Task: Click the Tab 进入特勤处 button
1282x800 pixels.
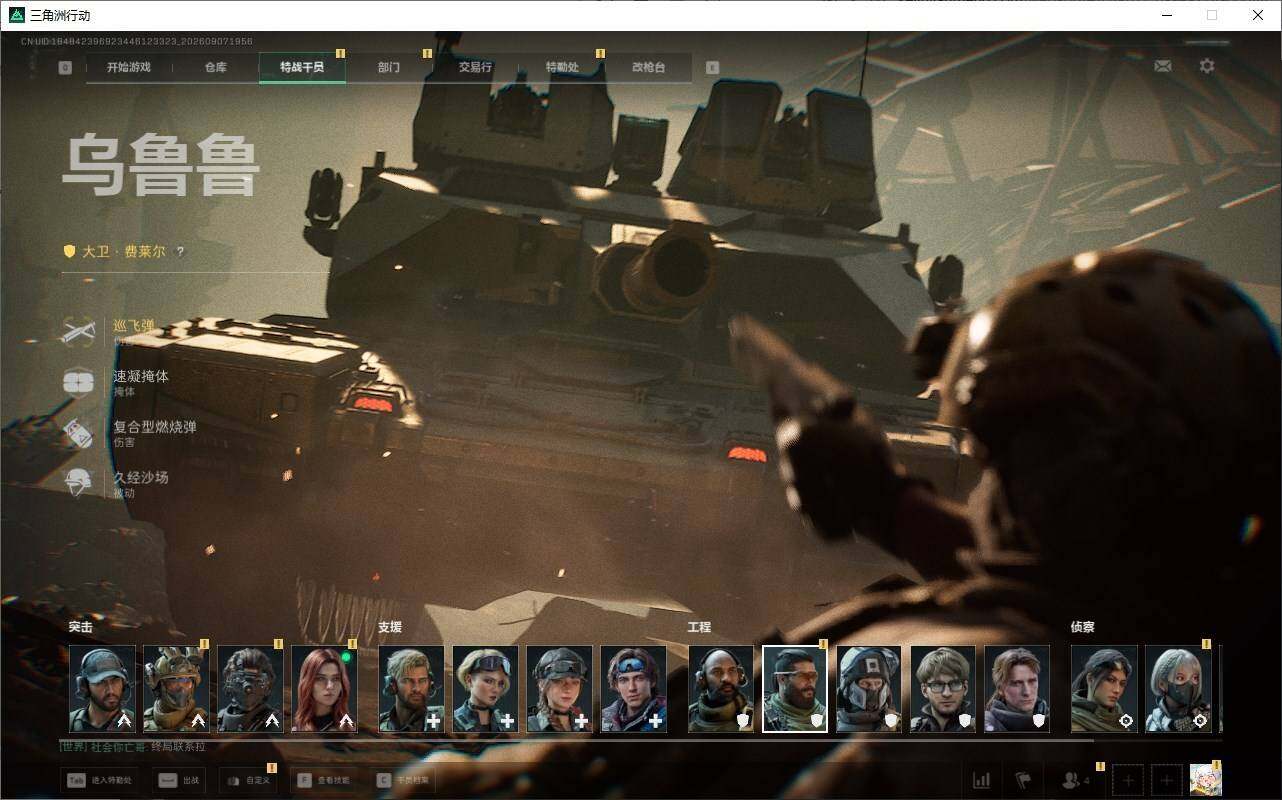Action: (99, 780)
